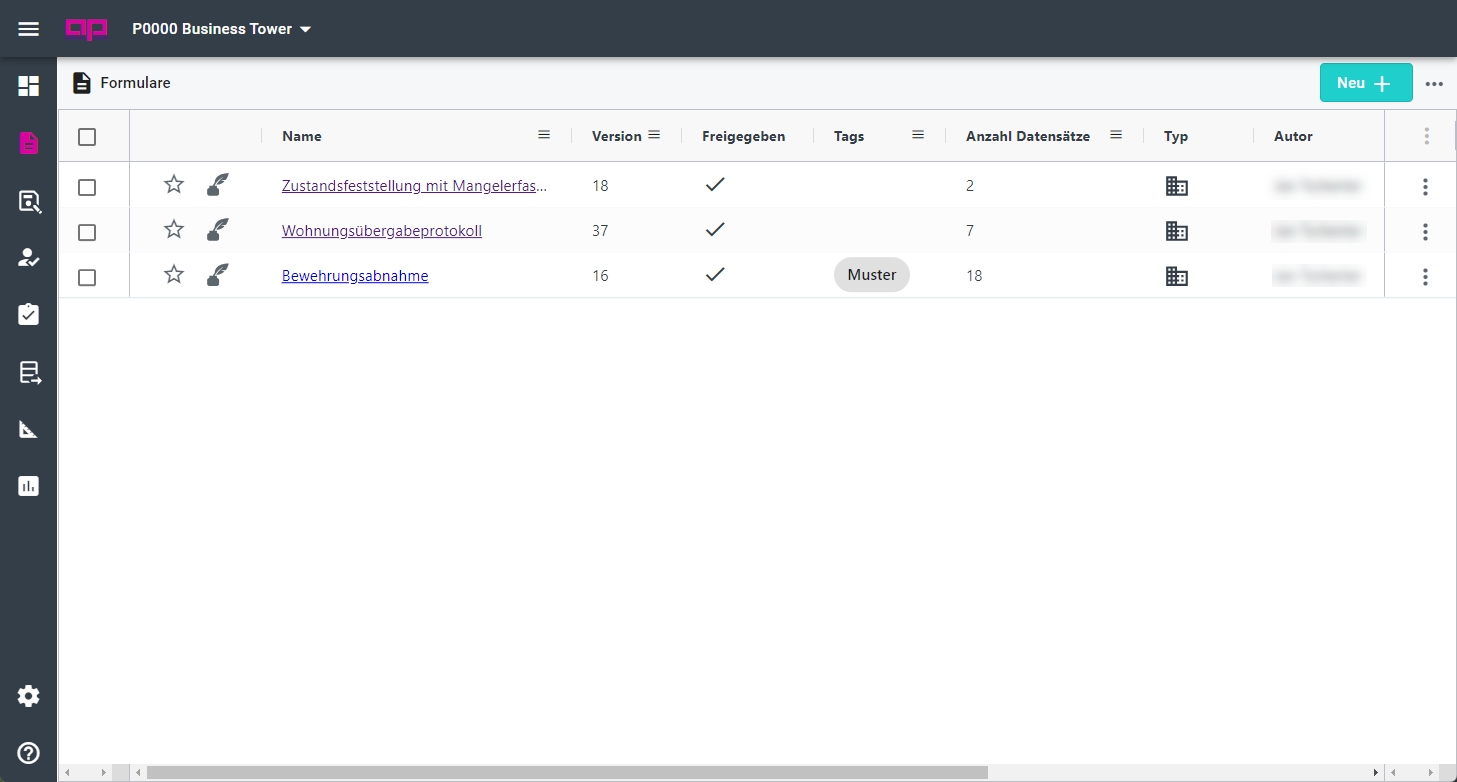The height and width of the screenshot is (782, 1457).
Task: Open the hamburger menu at top left
Action: [28, 29]
